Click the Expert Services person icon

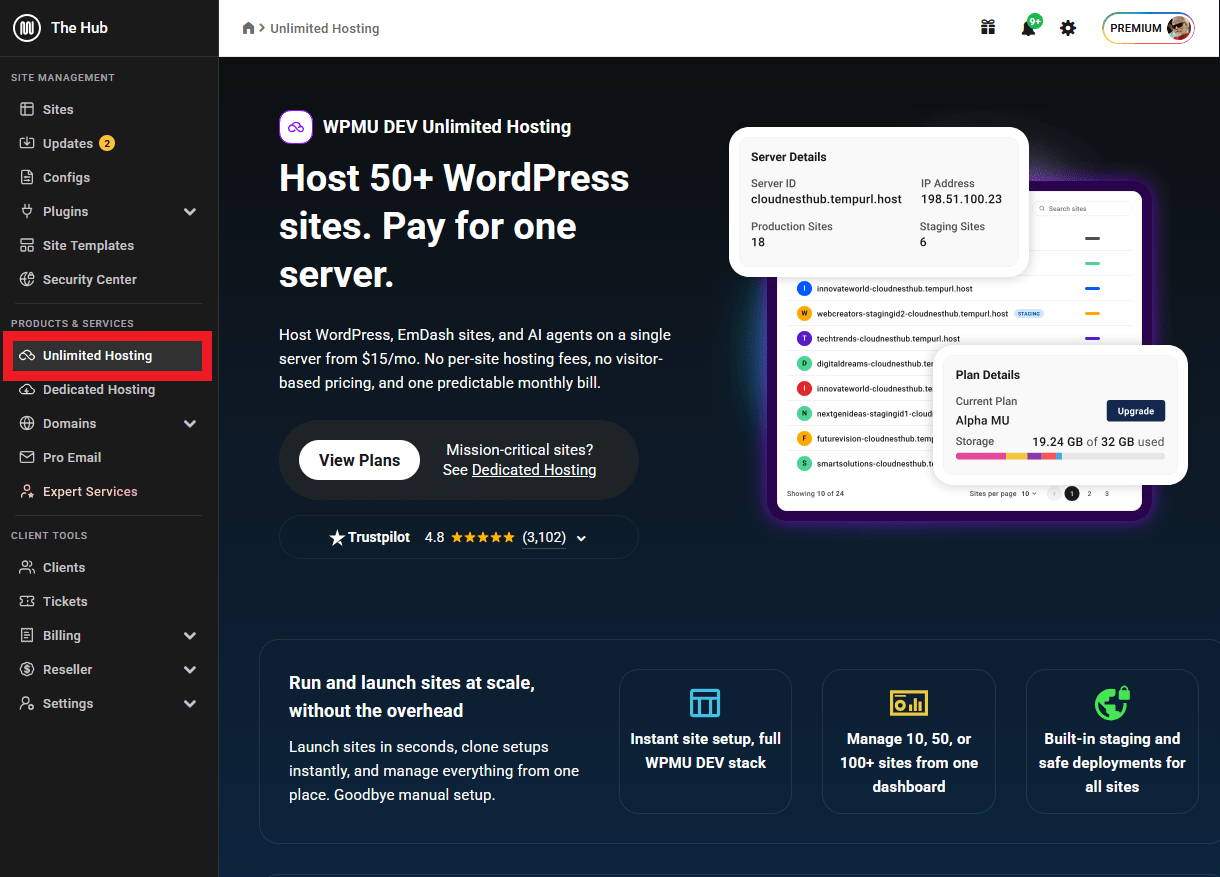coord(27,491)
